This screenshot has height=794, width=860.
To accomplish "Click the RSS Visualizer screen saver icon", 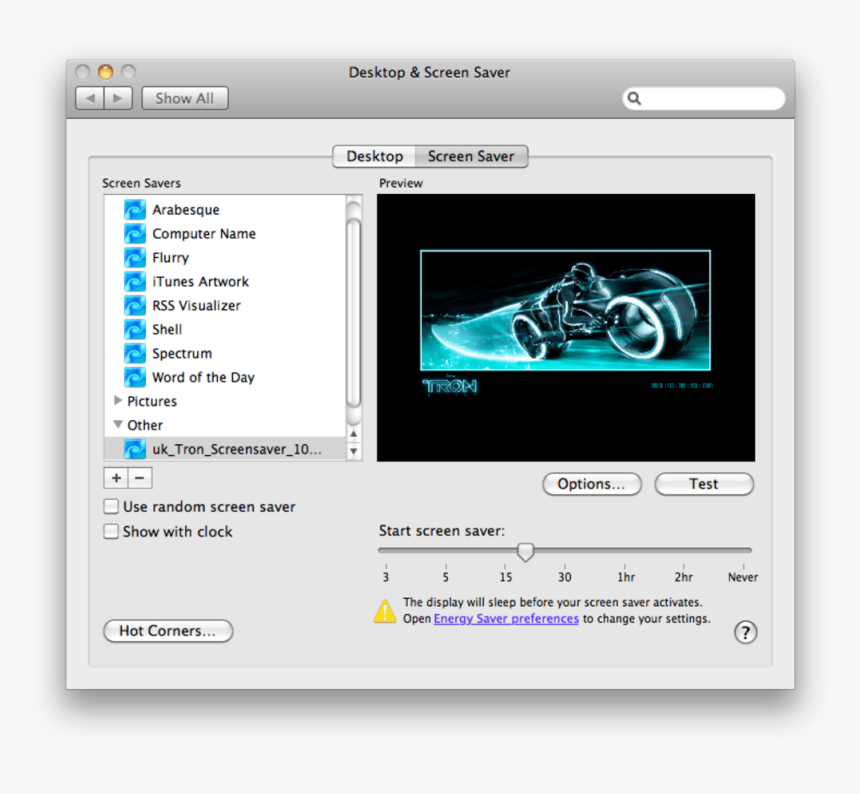I will [x=134, y=305].
